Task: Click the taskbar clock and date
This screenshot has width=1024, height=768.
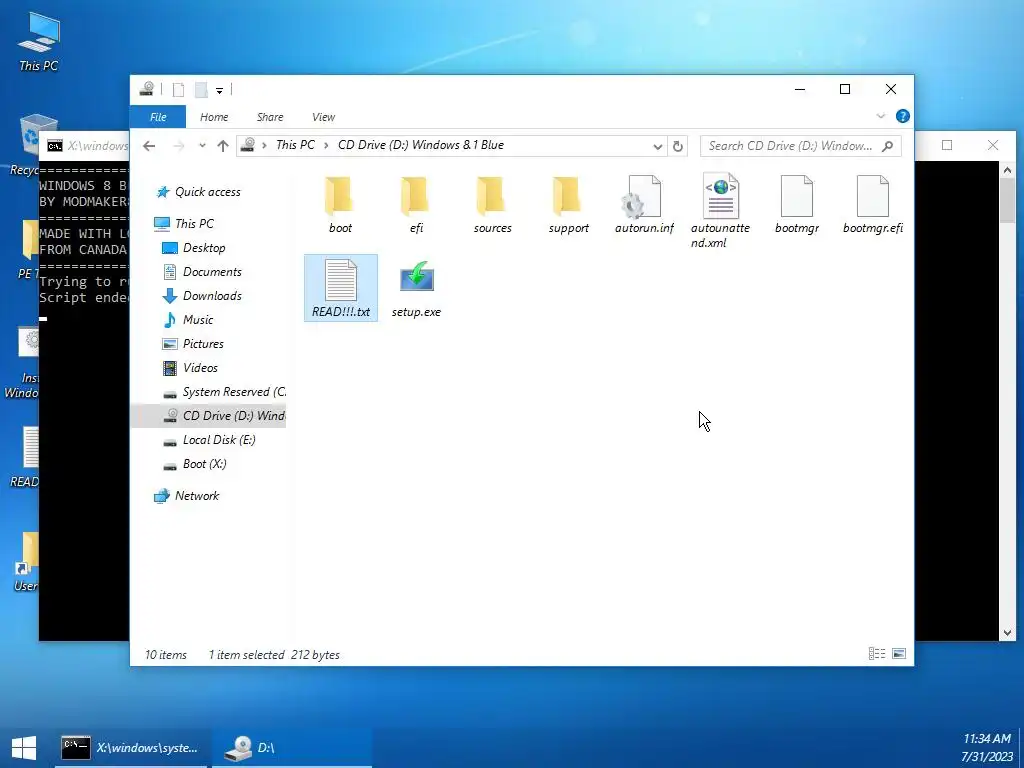Action: click(x=986, y=748)
